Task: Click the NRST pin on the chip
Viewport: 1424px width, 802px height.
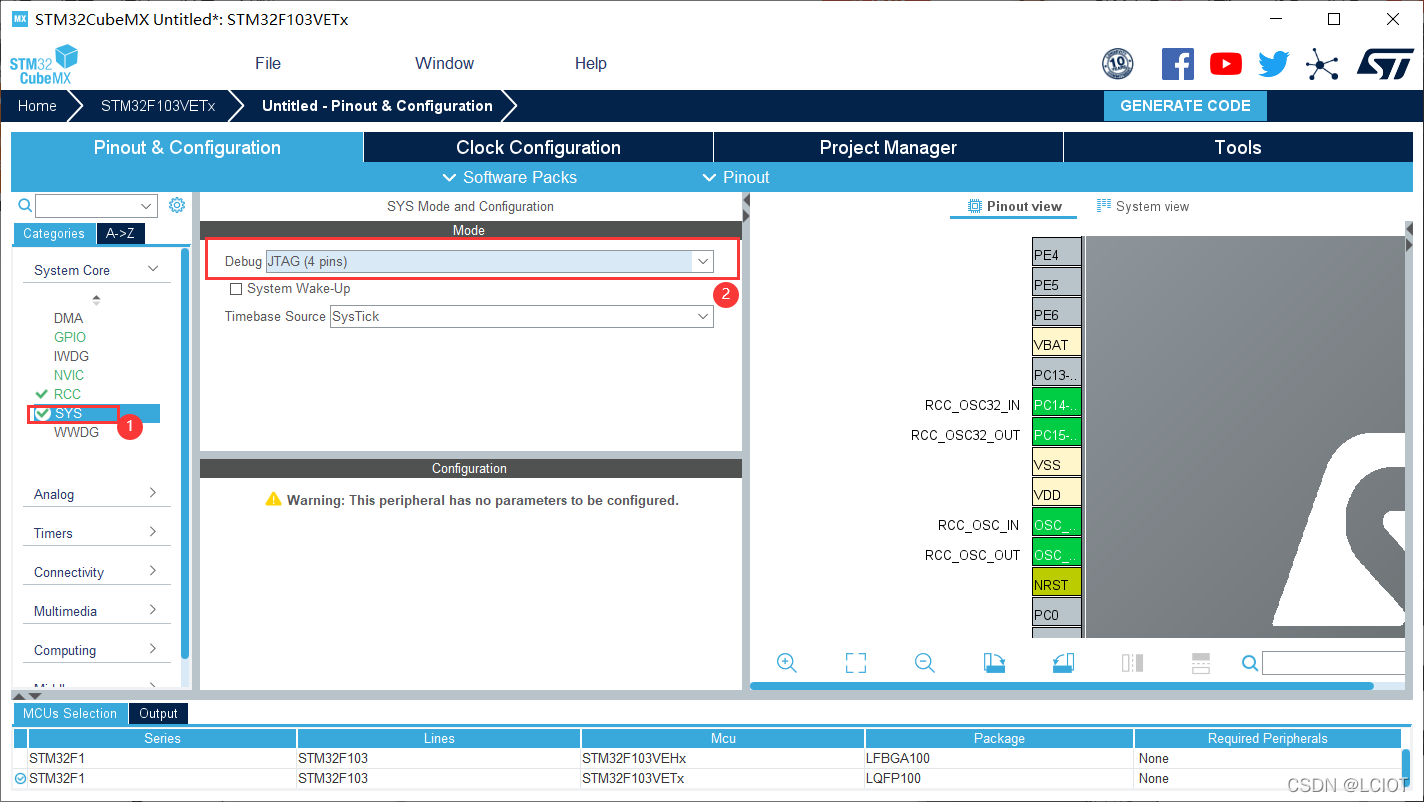Action: point(1057,584)
